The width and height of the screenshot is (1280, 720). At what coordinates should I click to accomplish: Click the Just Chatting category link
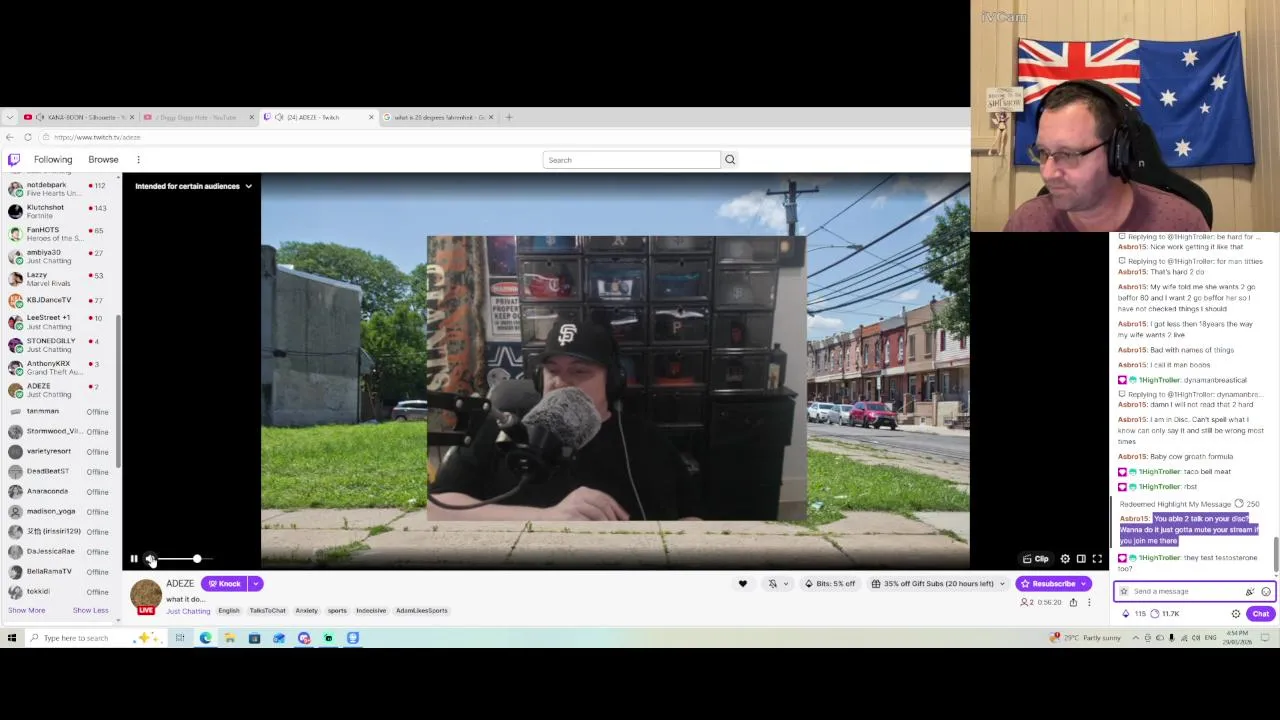click(188, 611)
